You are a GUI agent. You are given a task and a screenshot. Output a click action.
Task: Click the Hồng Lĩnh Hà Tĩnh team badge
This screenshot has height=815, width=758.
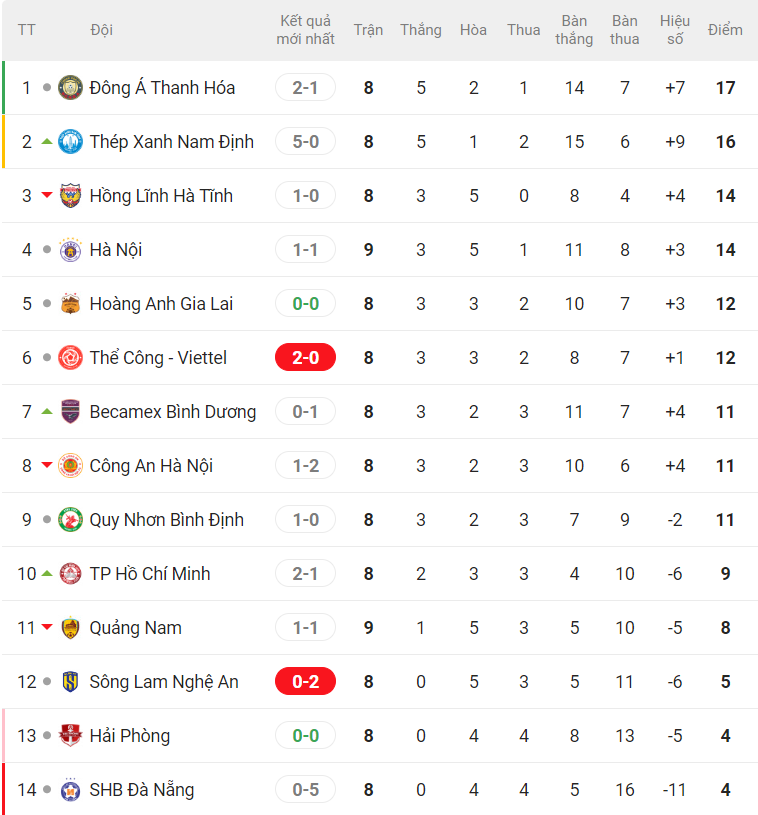click(70, 196)
